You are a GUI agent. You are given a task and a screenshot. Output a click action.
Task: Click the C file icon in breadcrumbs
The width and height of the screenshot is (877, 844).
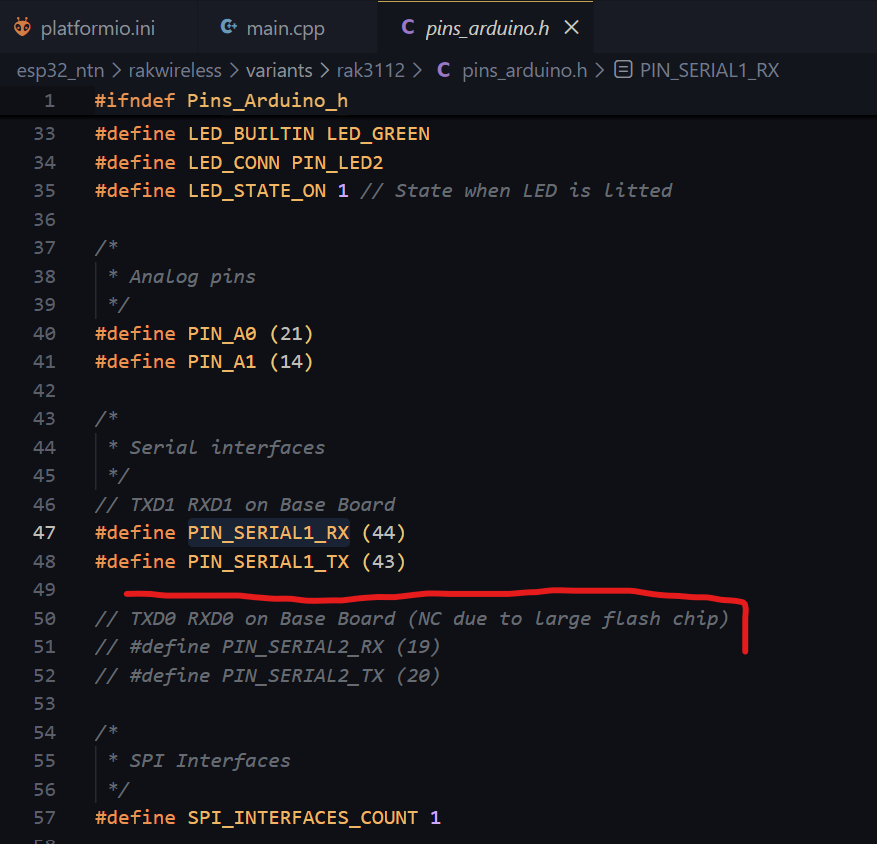coord(443,70)
